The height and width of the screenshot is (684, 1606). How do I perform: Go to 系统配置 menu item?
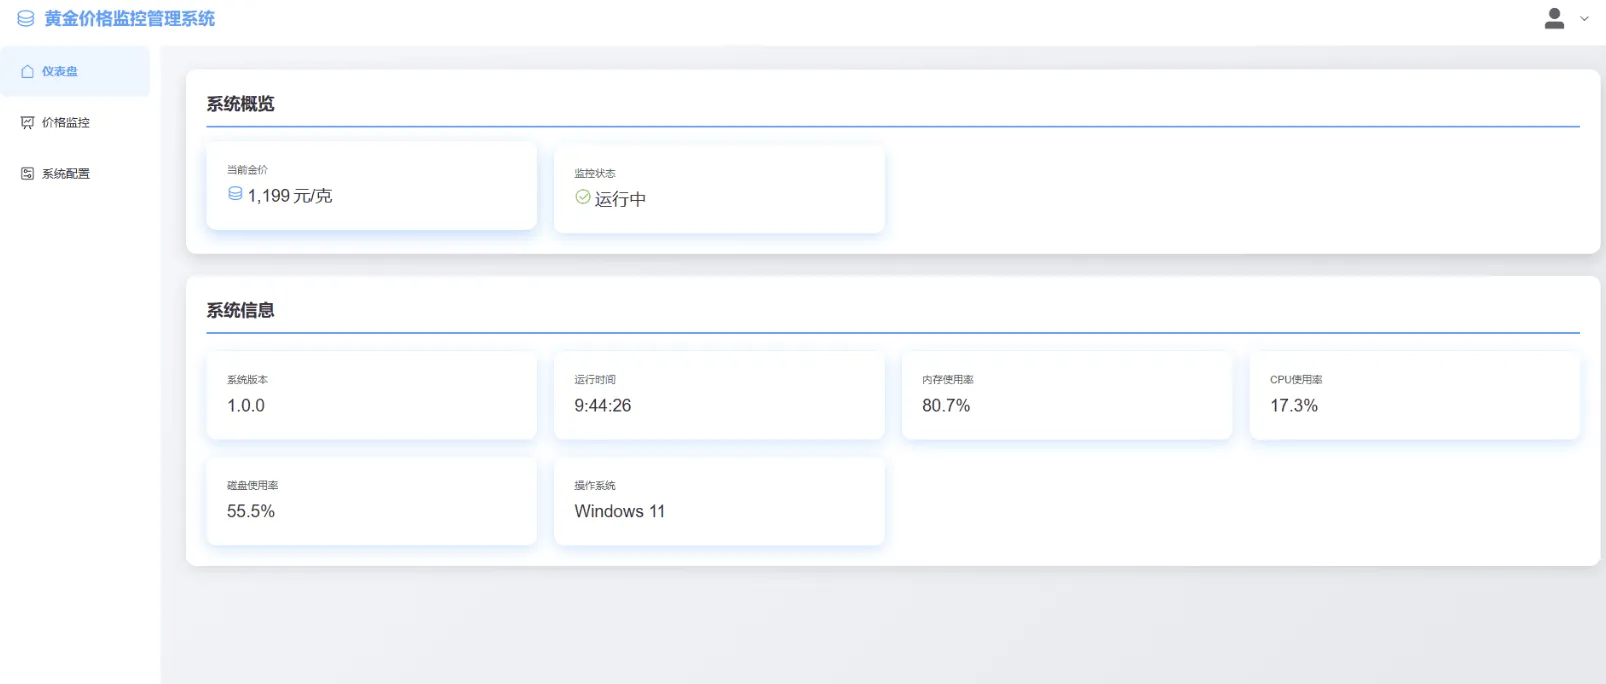click(66, 174)
